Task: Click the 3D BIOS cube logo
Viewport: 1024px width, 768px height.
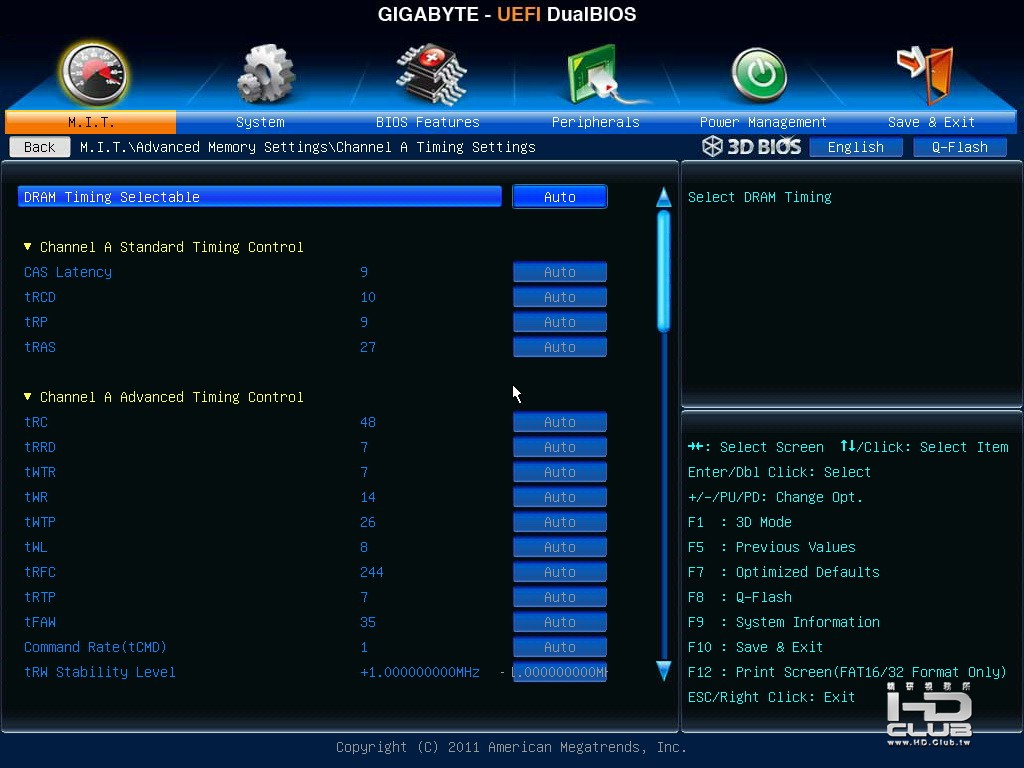Action: (712, 146)
